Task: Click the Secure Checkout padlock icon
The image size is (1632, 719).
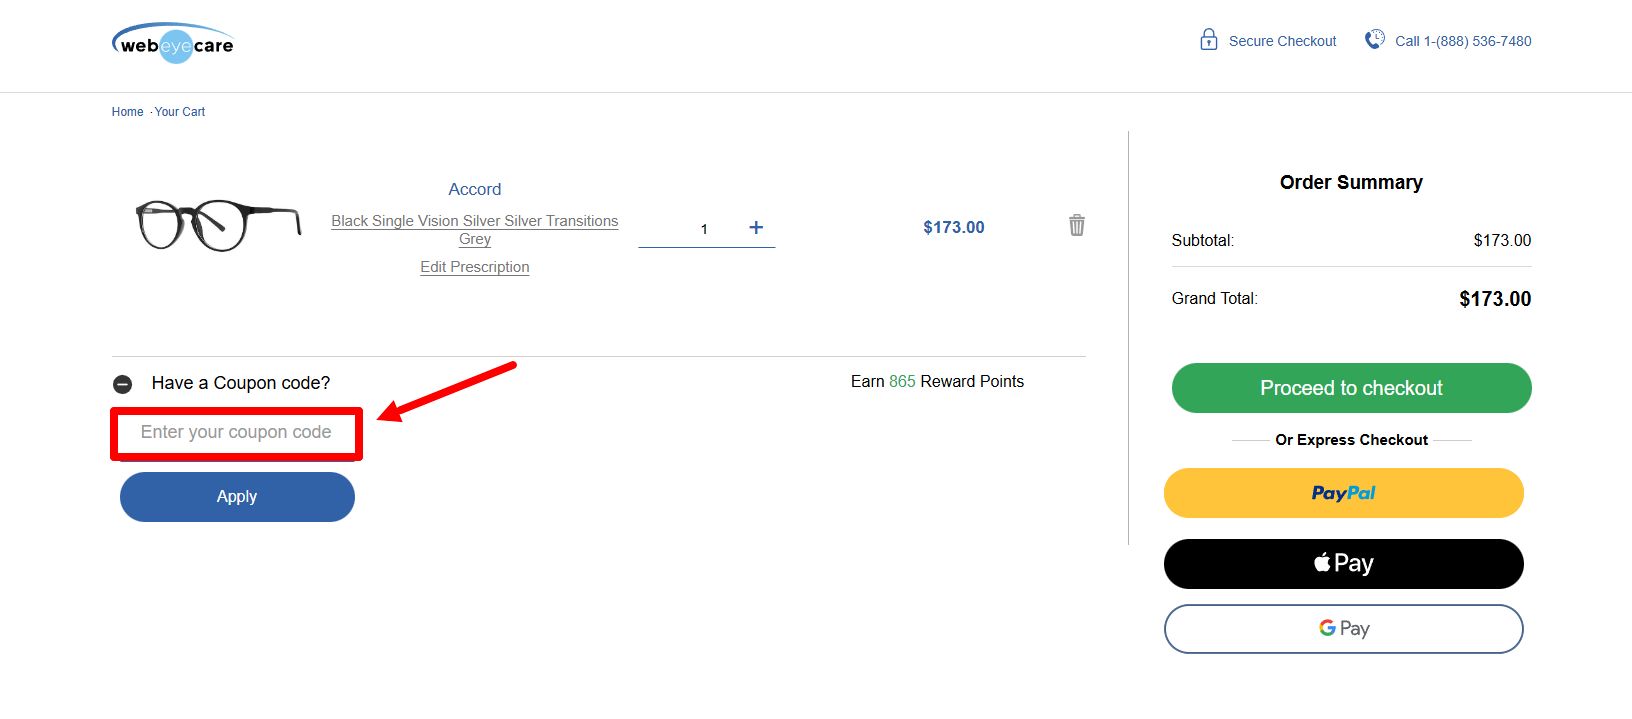Action: (x=1208, y=40)
